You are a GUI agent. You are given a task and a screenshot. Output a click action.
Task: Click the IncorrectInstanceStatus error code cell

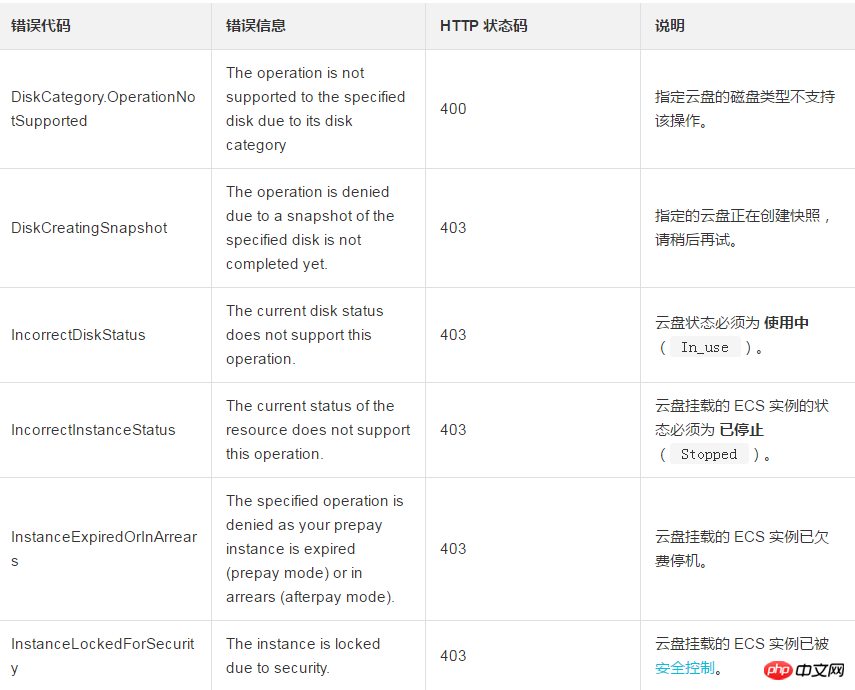coord(93,430)
